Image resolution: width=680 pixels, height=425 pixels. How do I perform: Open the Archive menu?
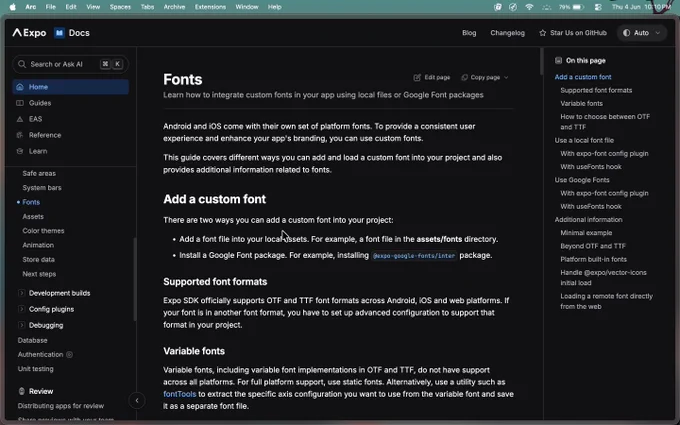(174, 7)
